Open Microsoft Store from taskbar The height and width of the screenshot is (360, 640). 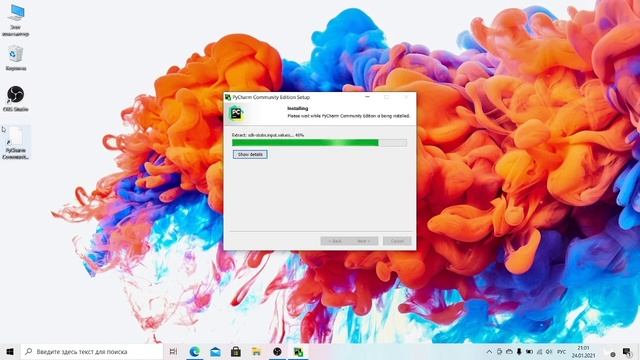[x=236, y=351]
